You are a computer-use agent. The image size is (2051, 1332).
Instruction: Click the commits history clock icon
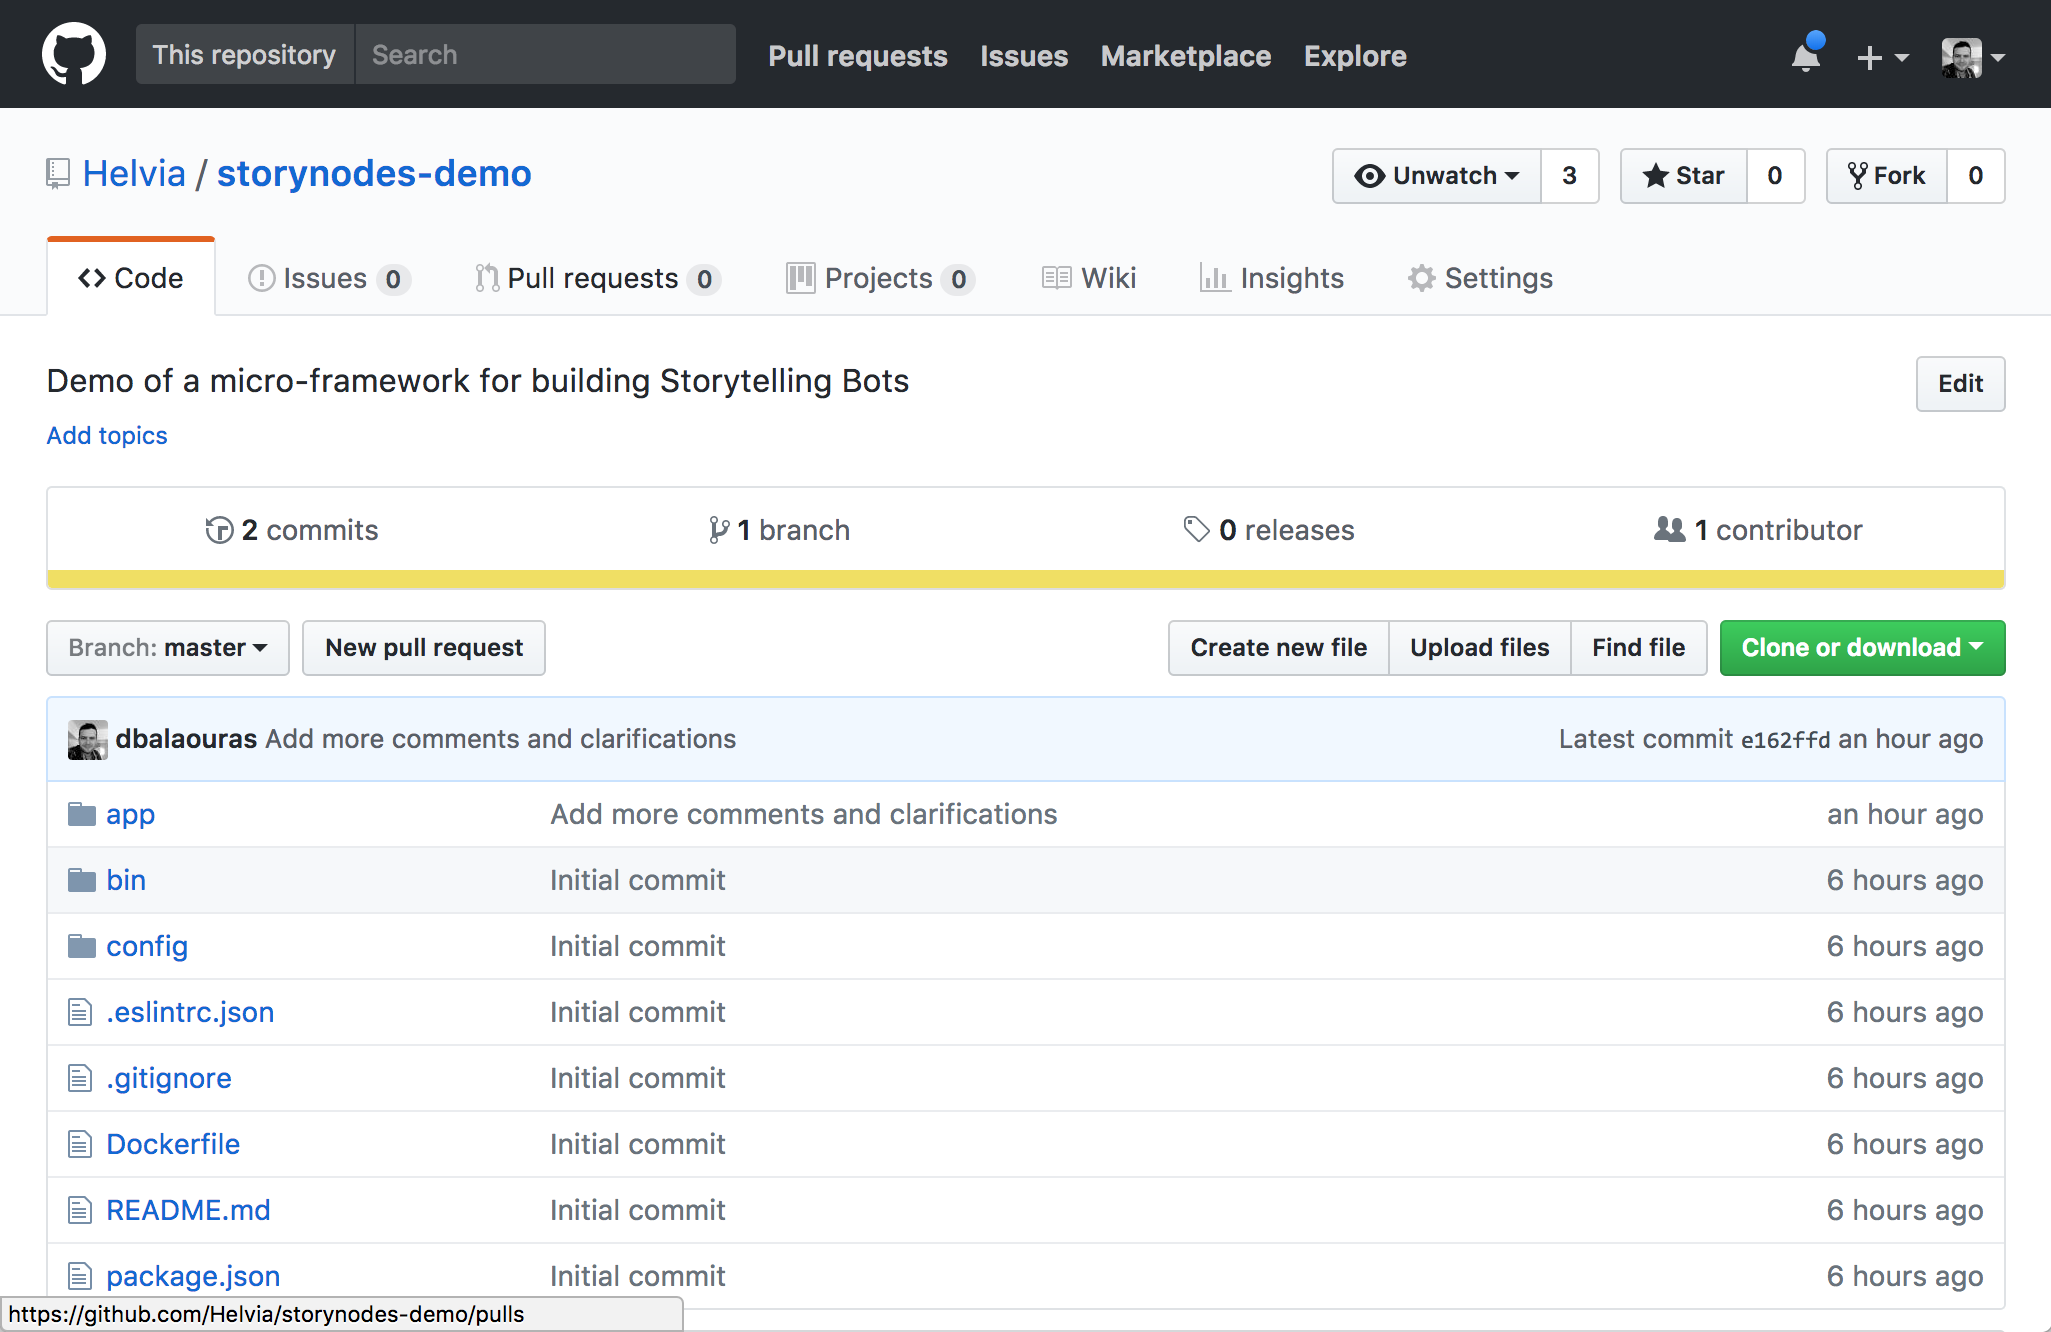pyautogui.click(x=219, y=530)
